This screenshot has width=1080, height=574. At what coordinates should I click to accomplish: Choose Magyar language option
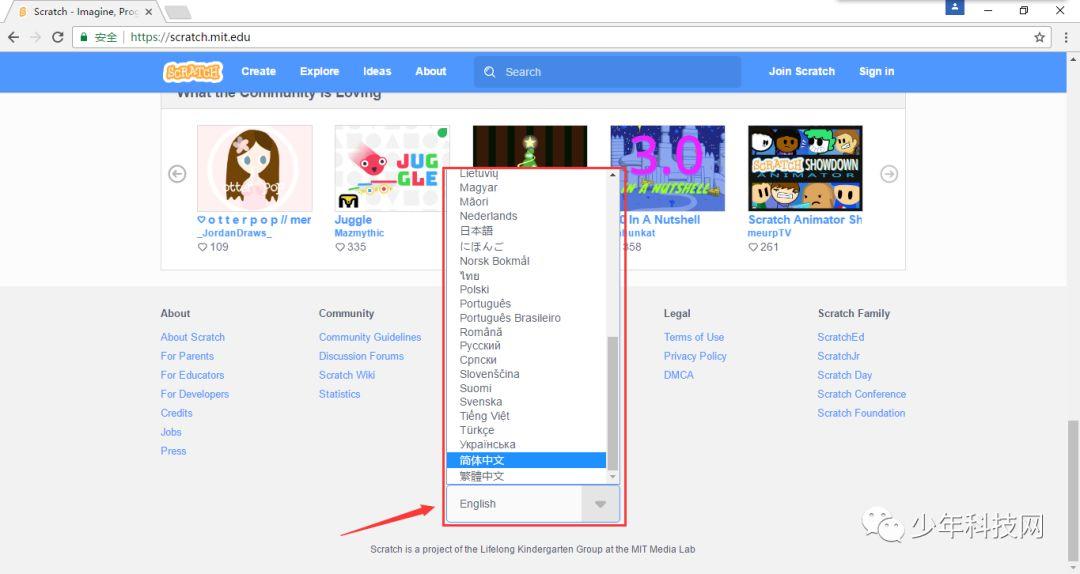526,187
